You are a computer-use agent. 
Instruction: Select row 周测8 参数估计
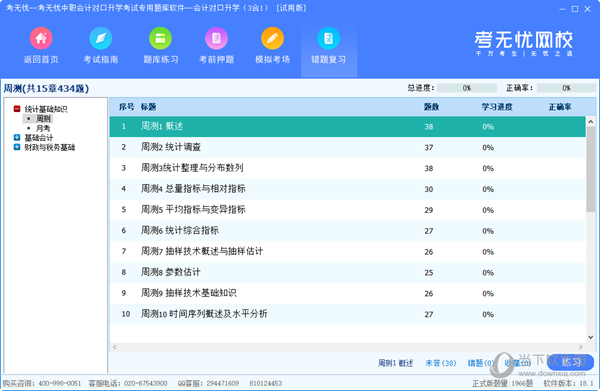(x=347, y=272)
